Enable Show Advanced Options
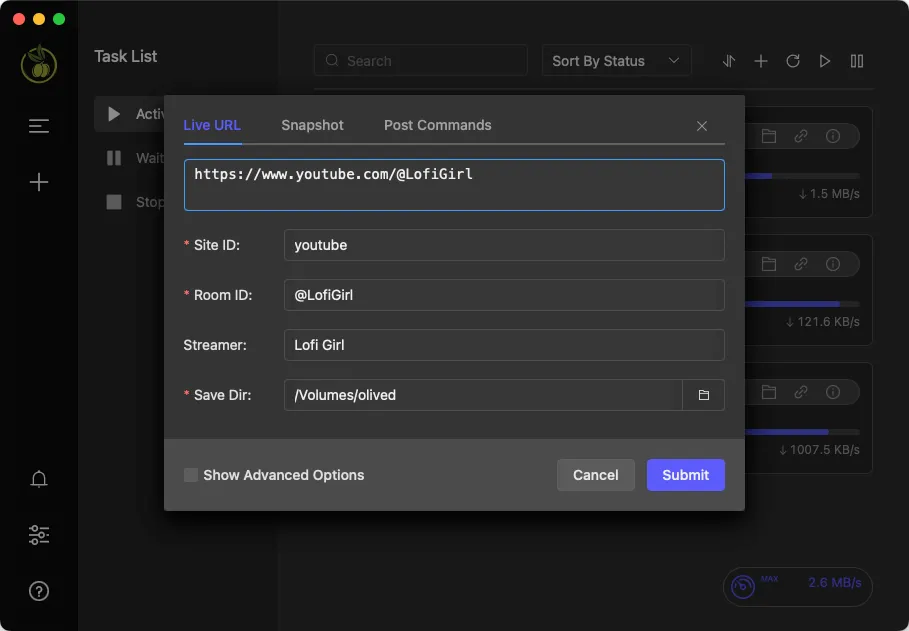This screenshot has width=909, height=631. 190,475
